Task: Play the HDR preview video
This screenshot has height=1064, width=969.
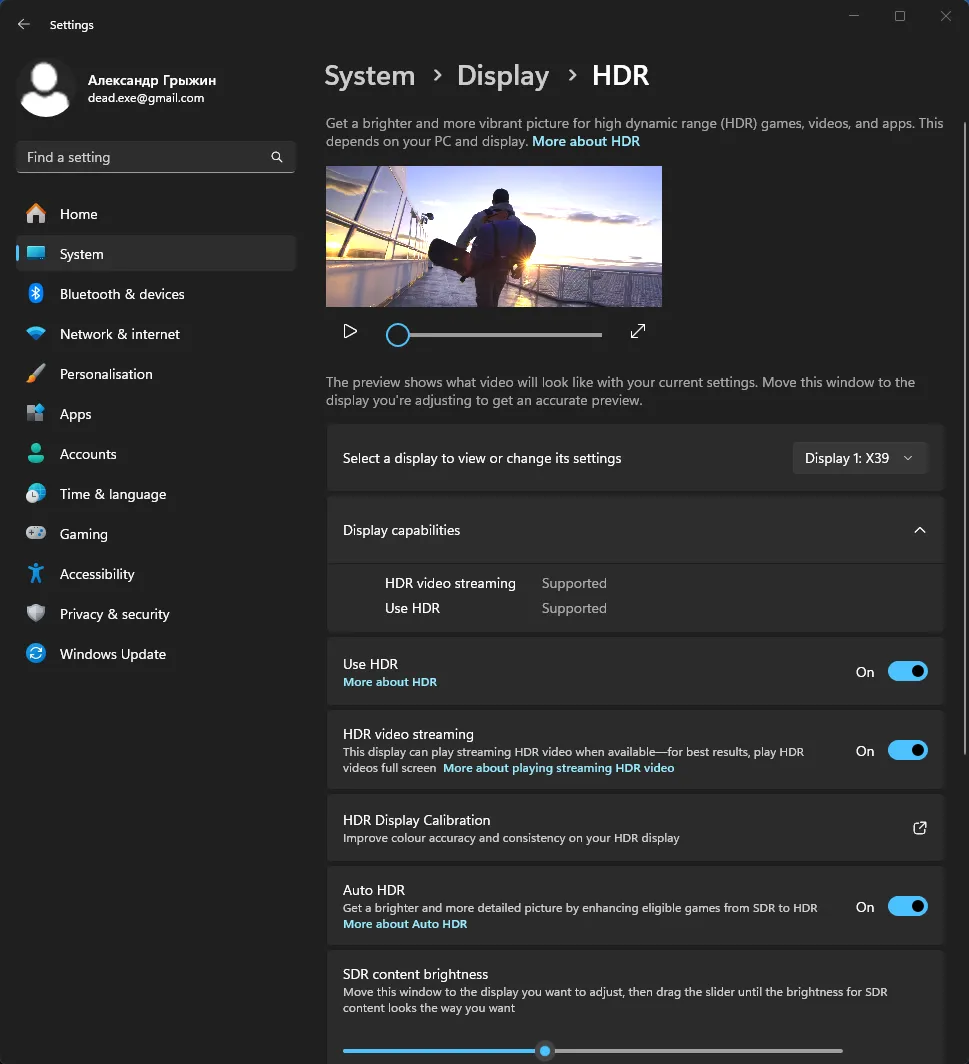Action: pos(350,332)
